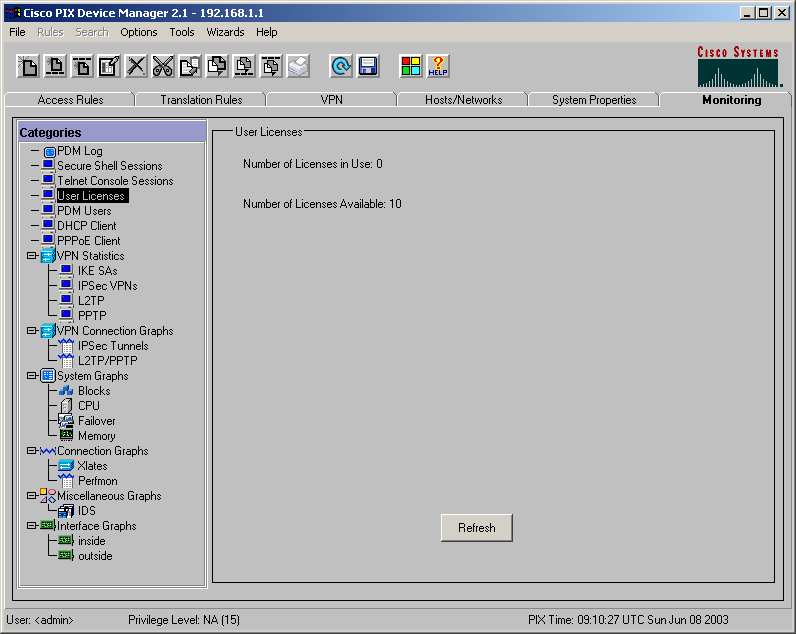Image resolution: width=796 pixels, height=634 pixels.
Task: Select PDM Users in the tree
Action: click(x=84, y=211)
